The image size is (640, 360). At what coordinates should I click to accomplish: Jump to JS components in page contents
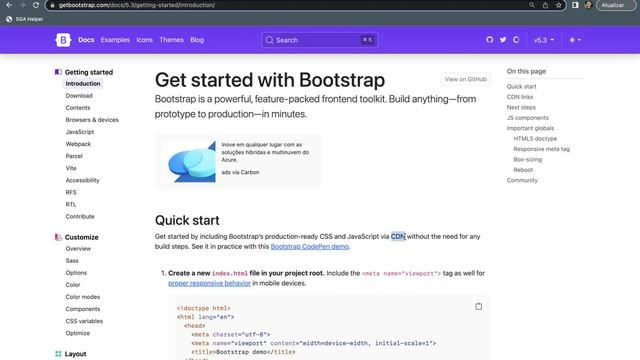click(527, 118)
